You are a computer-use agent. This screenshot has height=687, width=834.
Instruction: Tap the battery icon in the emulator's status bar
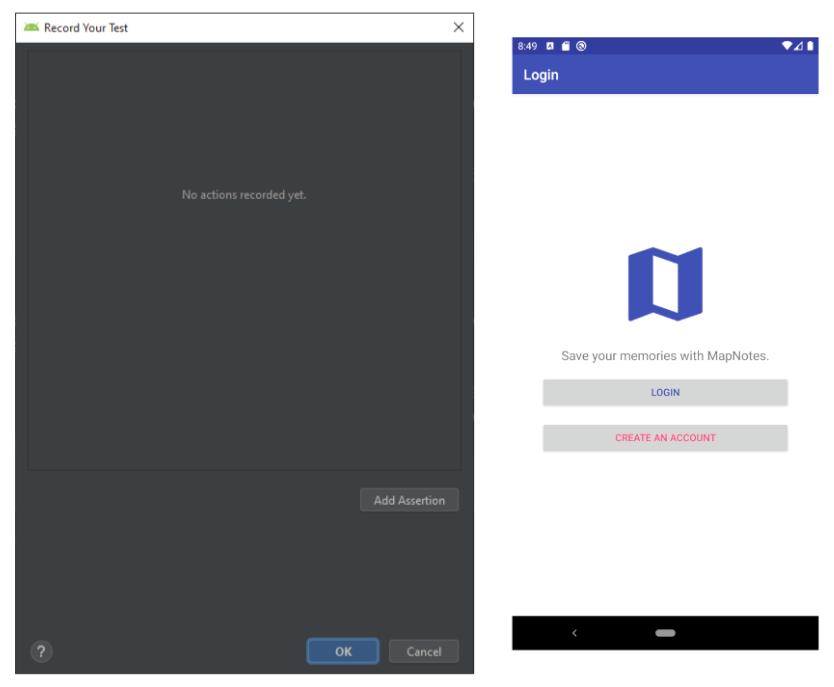click(x=810, y=46)
